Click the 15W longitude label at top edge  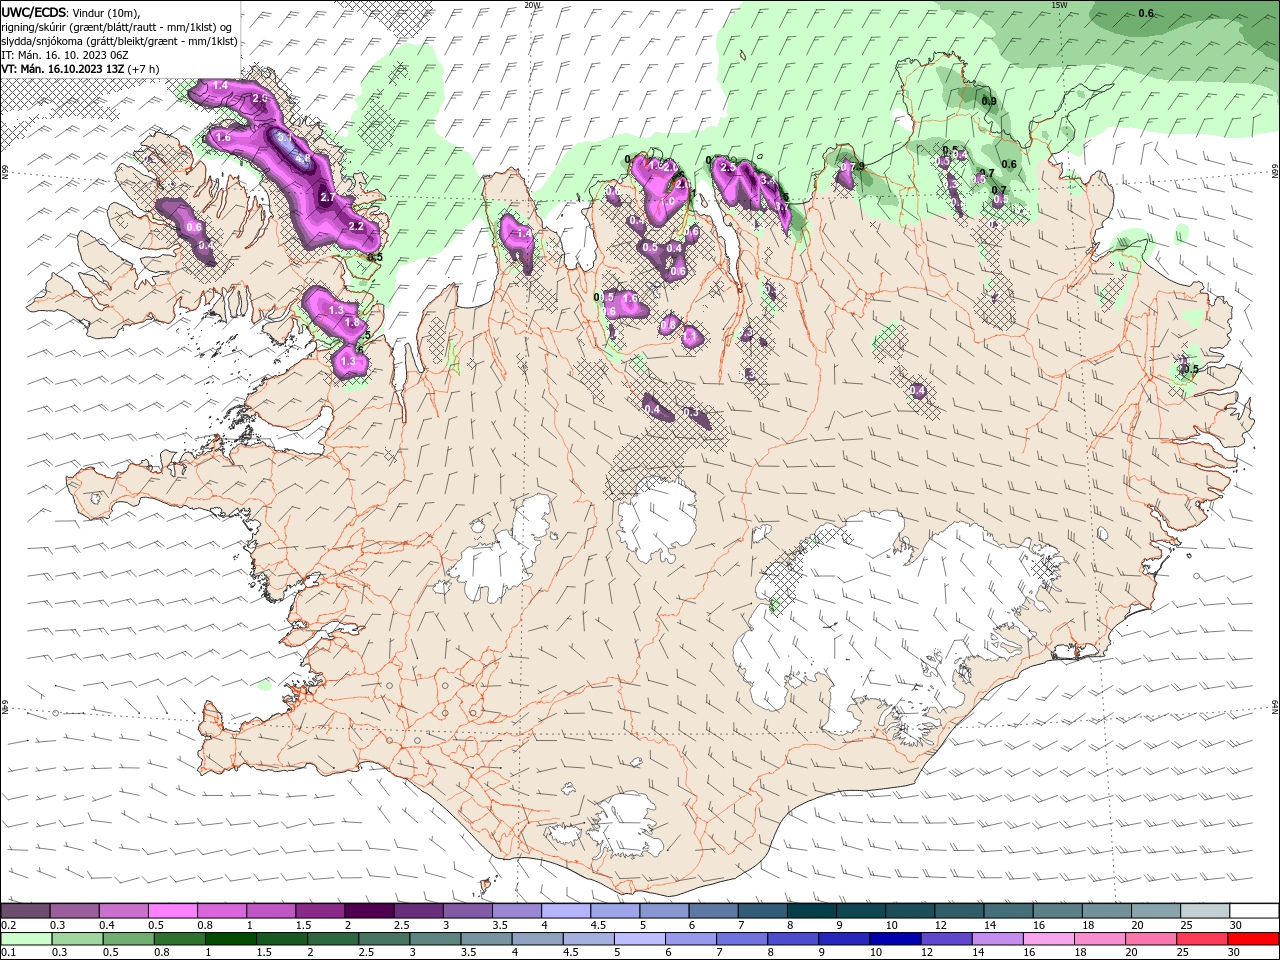pyautogui.click(x=1059, y=5)
